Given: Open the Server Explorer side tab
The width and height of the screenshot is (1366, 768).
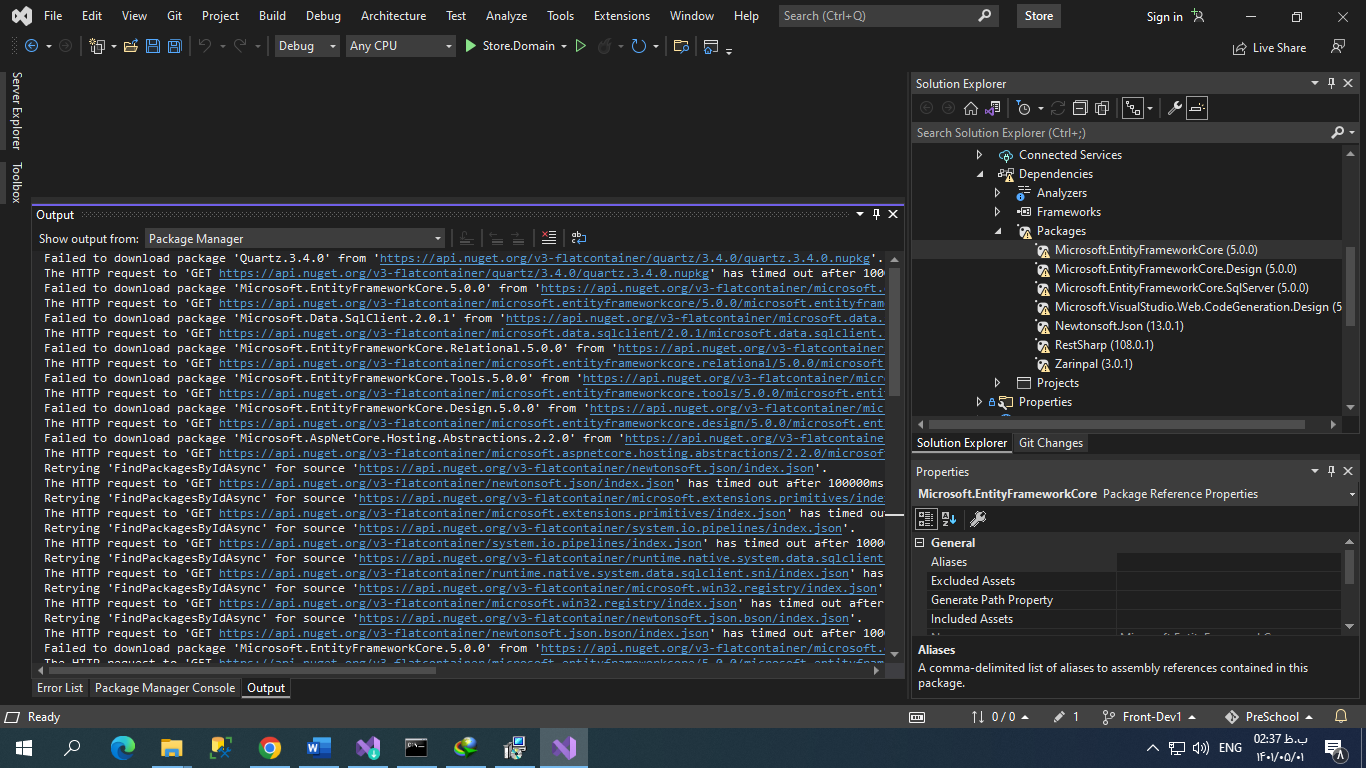Looking at the screenshot, I should [16, 111].
